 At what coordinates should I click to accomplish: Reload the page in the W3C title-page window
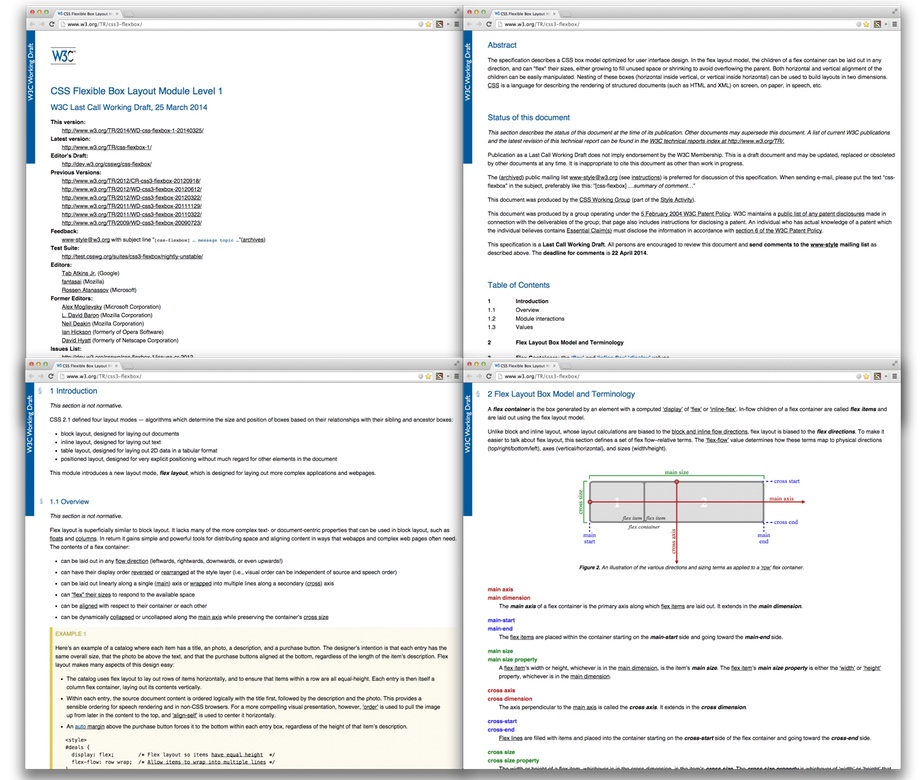[52, 24]
